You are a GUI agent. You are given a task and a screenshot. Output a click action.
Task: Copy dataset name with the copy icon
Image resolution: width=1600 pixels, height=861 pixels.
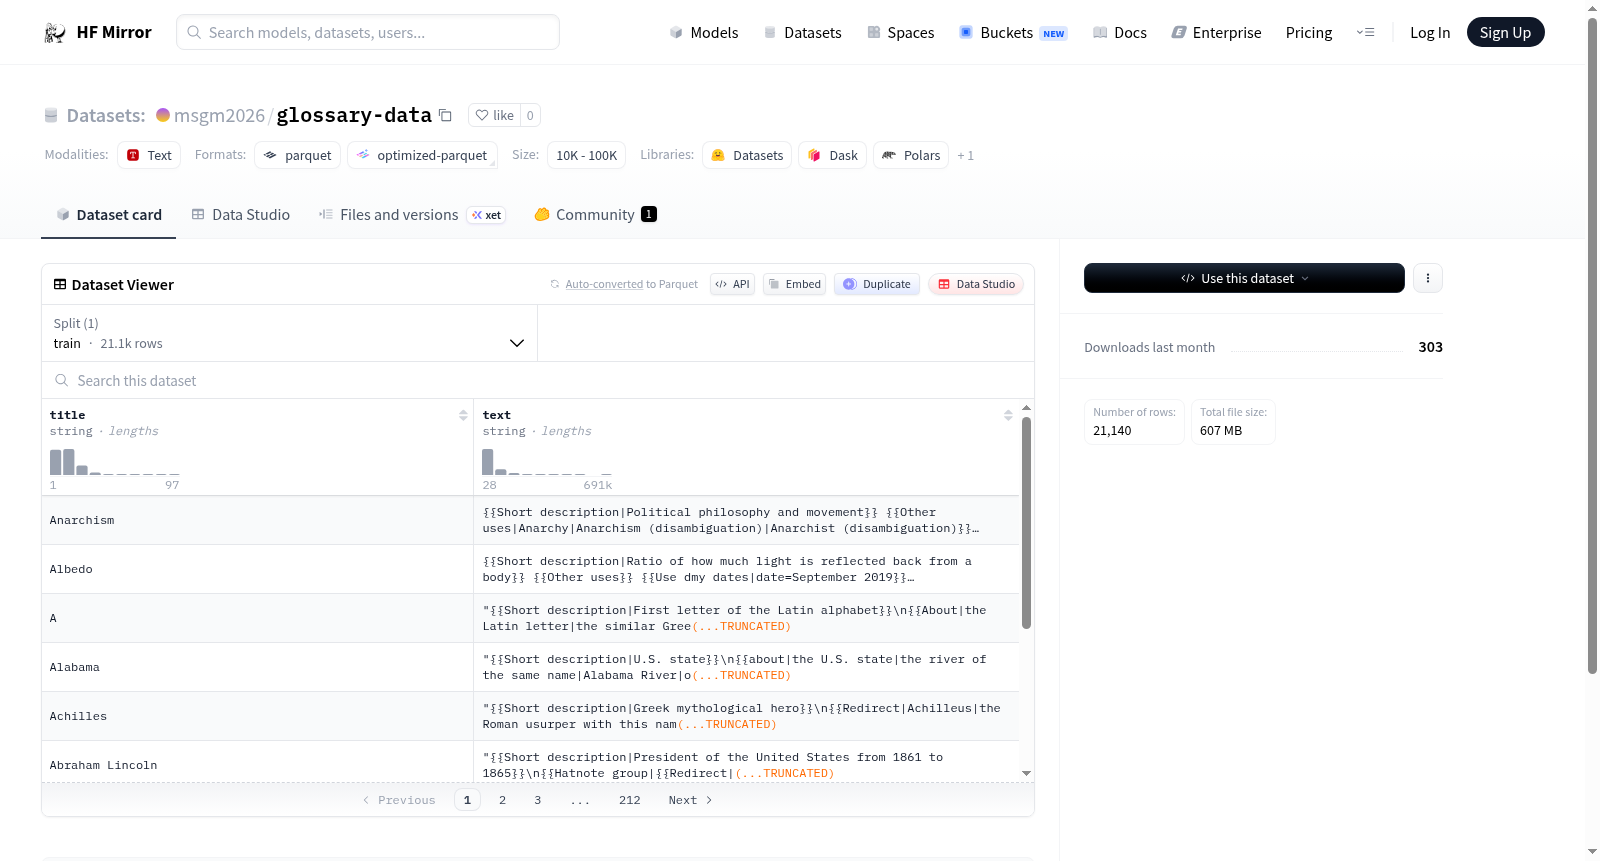(x=445, y=115)
